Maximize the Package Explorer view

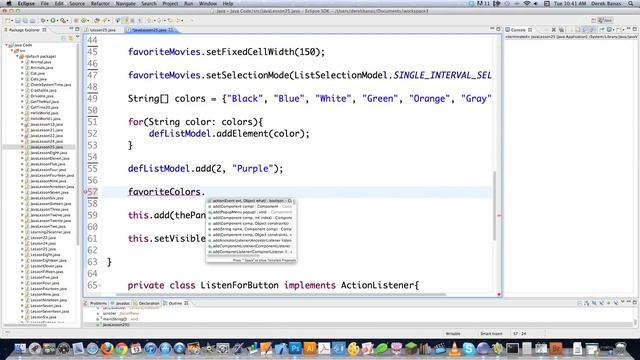(x=78, y=29)
